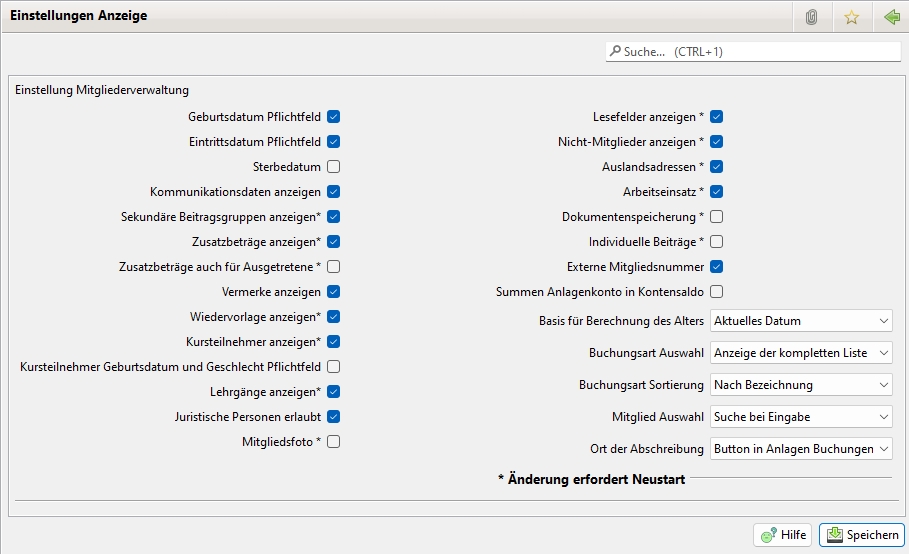The height and width of the screenshot is (554, 909).
Task: Disable the Geburtsdatum Pflichtfeld checkbox
Action: 334,117
